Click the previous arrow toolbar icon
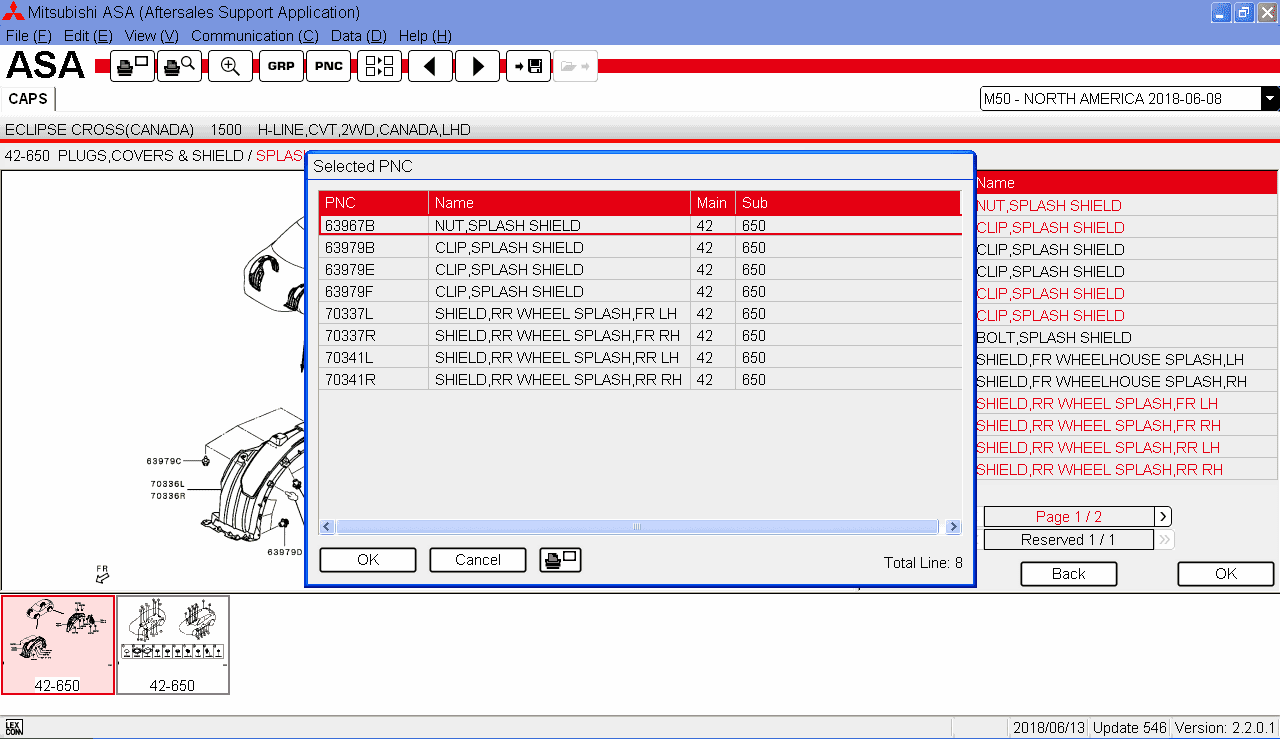Screen dimensions: 1280x739 point(430,66)
